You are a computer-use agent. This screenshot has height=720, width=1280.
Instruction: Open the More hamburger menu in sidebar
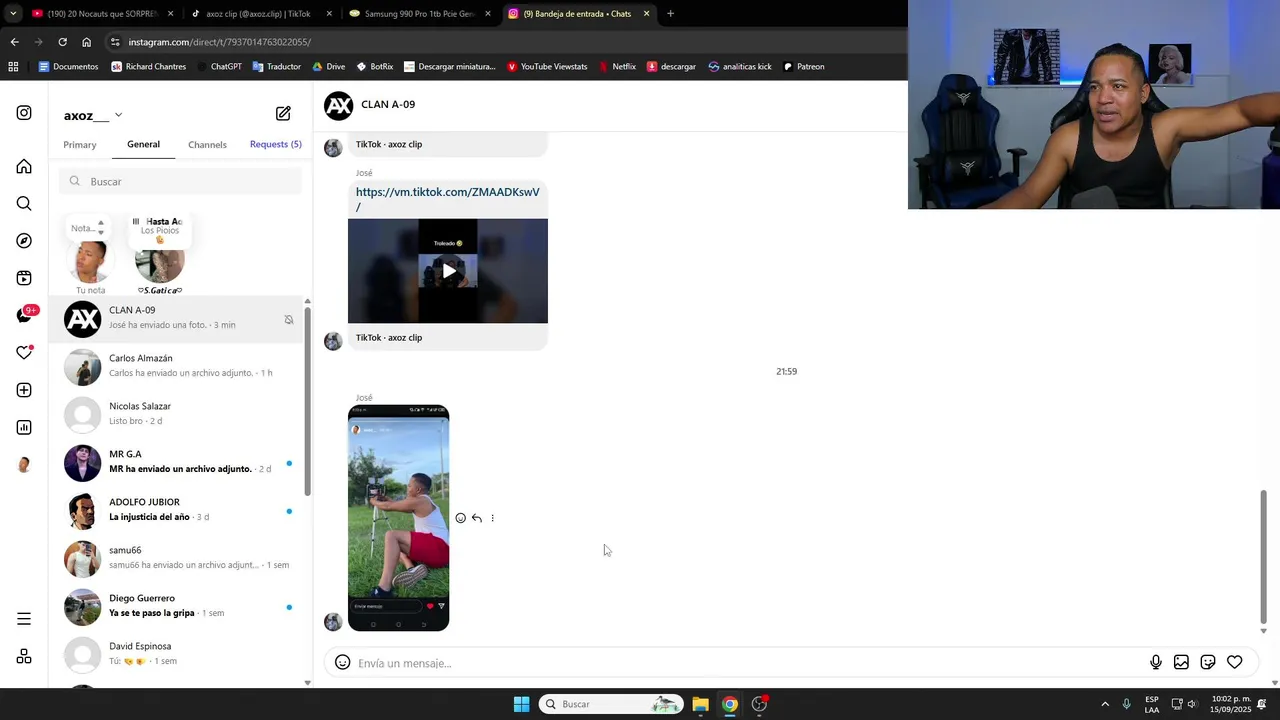tap(24, 619)
